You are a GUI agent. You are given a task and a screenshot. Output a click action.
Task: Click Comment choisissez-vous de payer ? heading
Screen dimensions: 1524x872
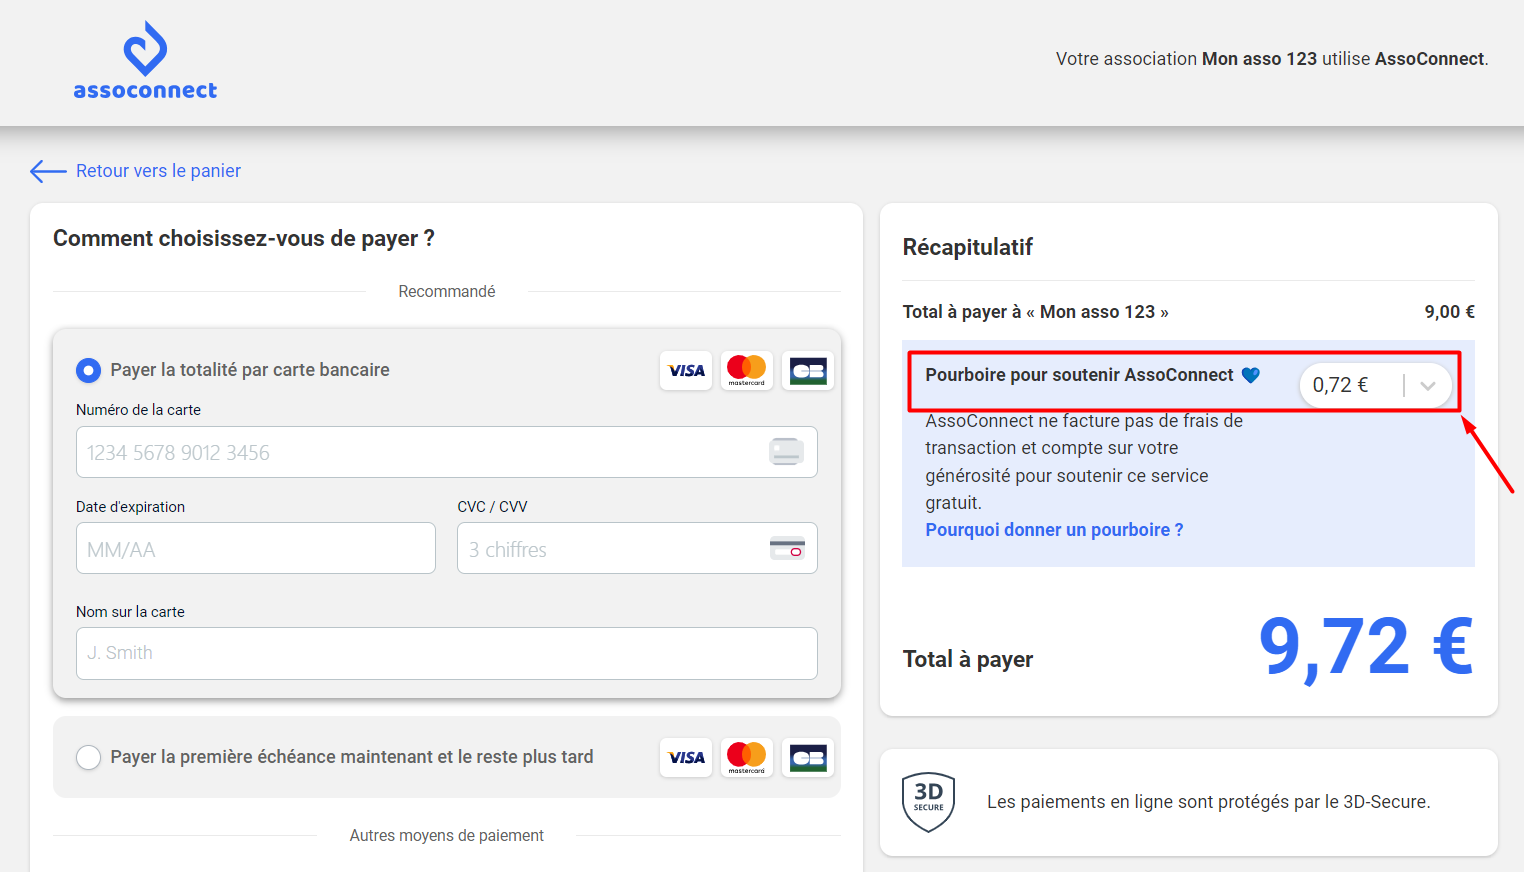point(244,238)
